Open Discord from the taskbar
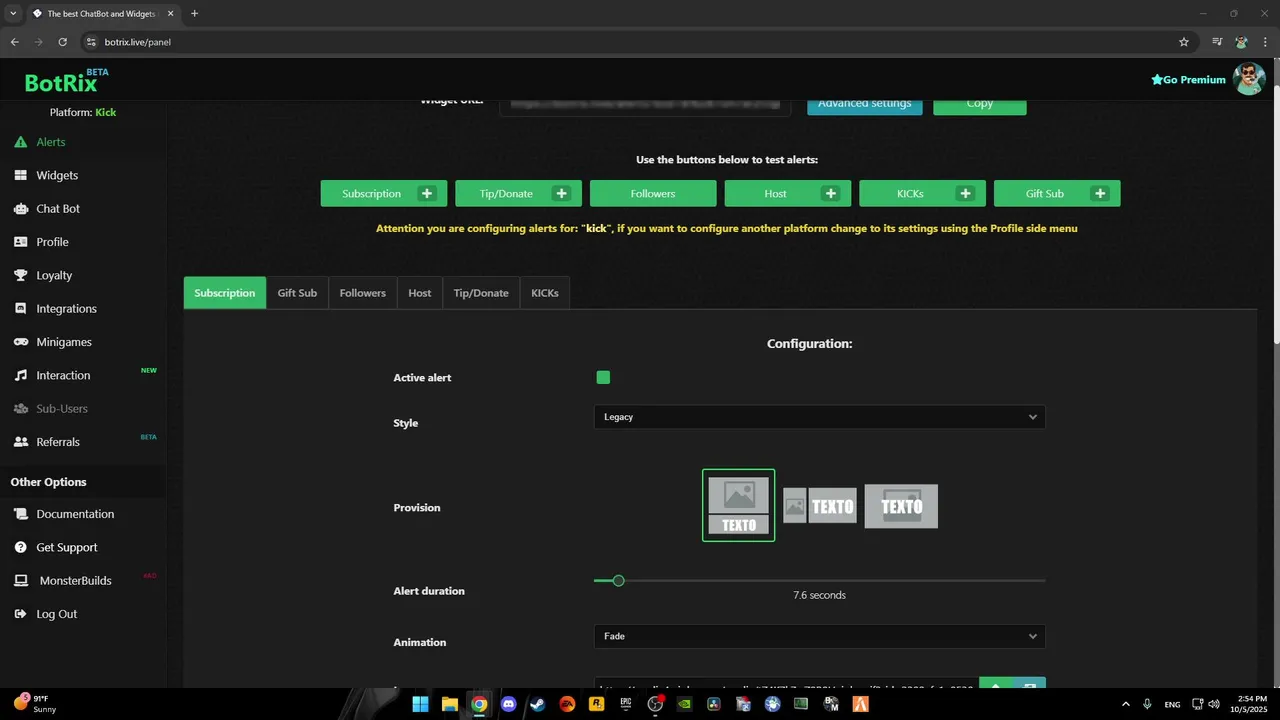The width and height of the screenshot is (1280, 720). tap(509, 704)
